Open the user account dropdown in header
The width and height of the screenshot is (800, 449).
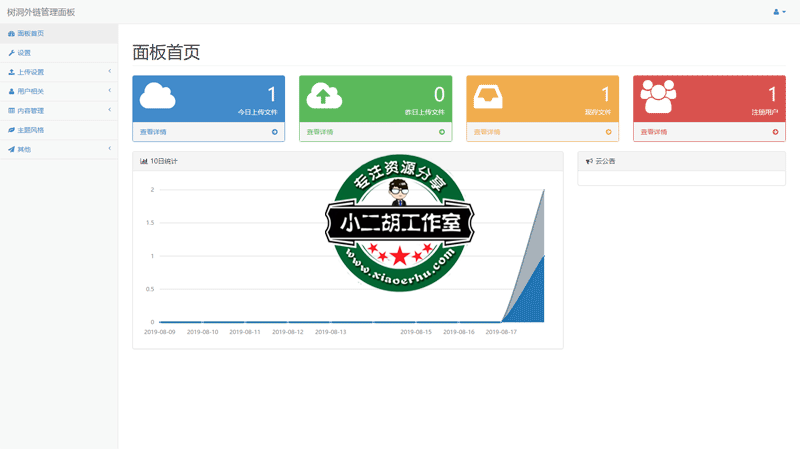[779, 12]
